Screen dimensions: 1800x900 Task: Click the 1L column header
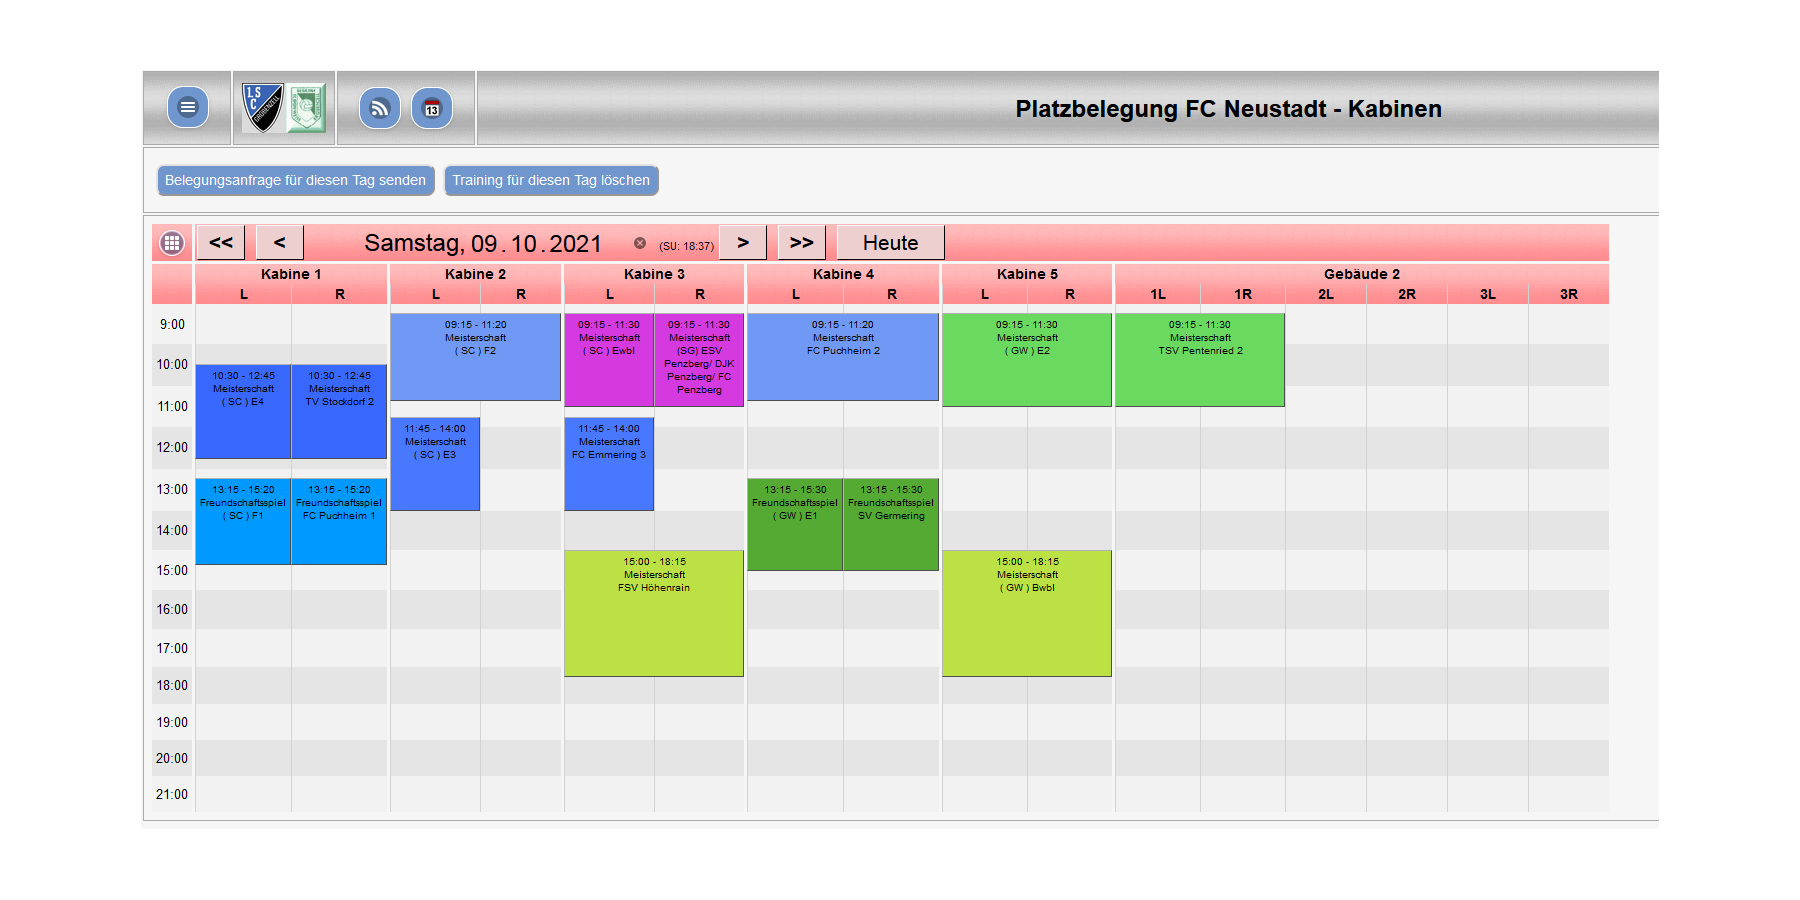(1158, 294)
